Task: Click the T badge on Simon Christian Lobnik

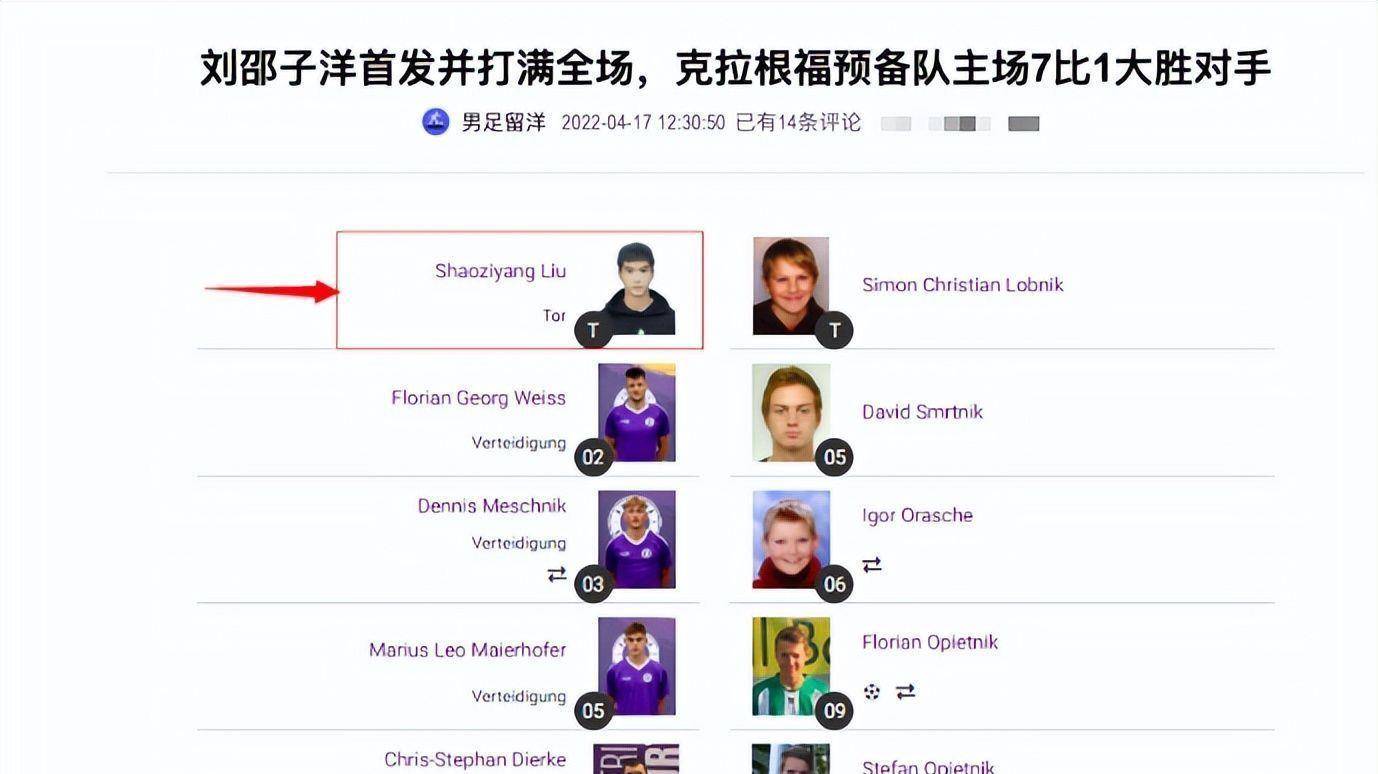Action: click(834, 330)
